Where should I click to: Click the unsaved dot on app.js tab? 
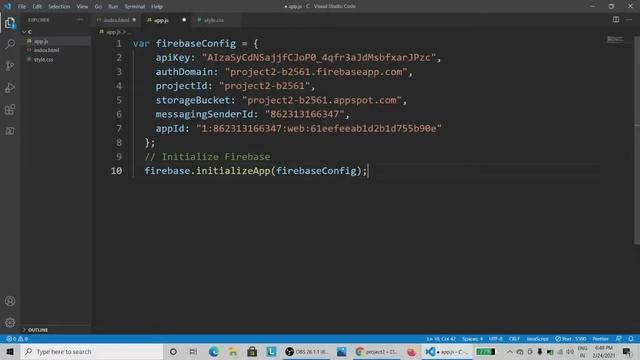point(184,20)
